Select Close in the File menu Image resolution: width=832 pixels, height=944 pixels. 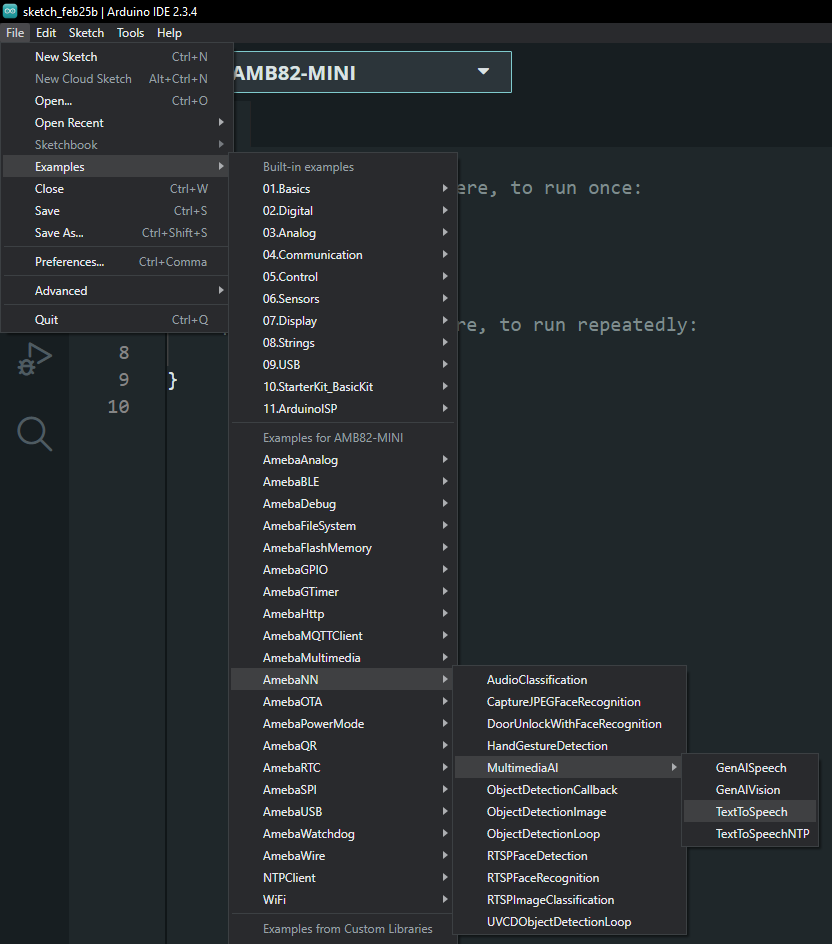point(116,189)
